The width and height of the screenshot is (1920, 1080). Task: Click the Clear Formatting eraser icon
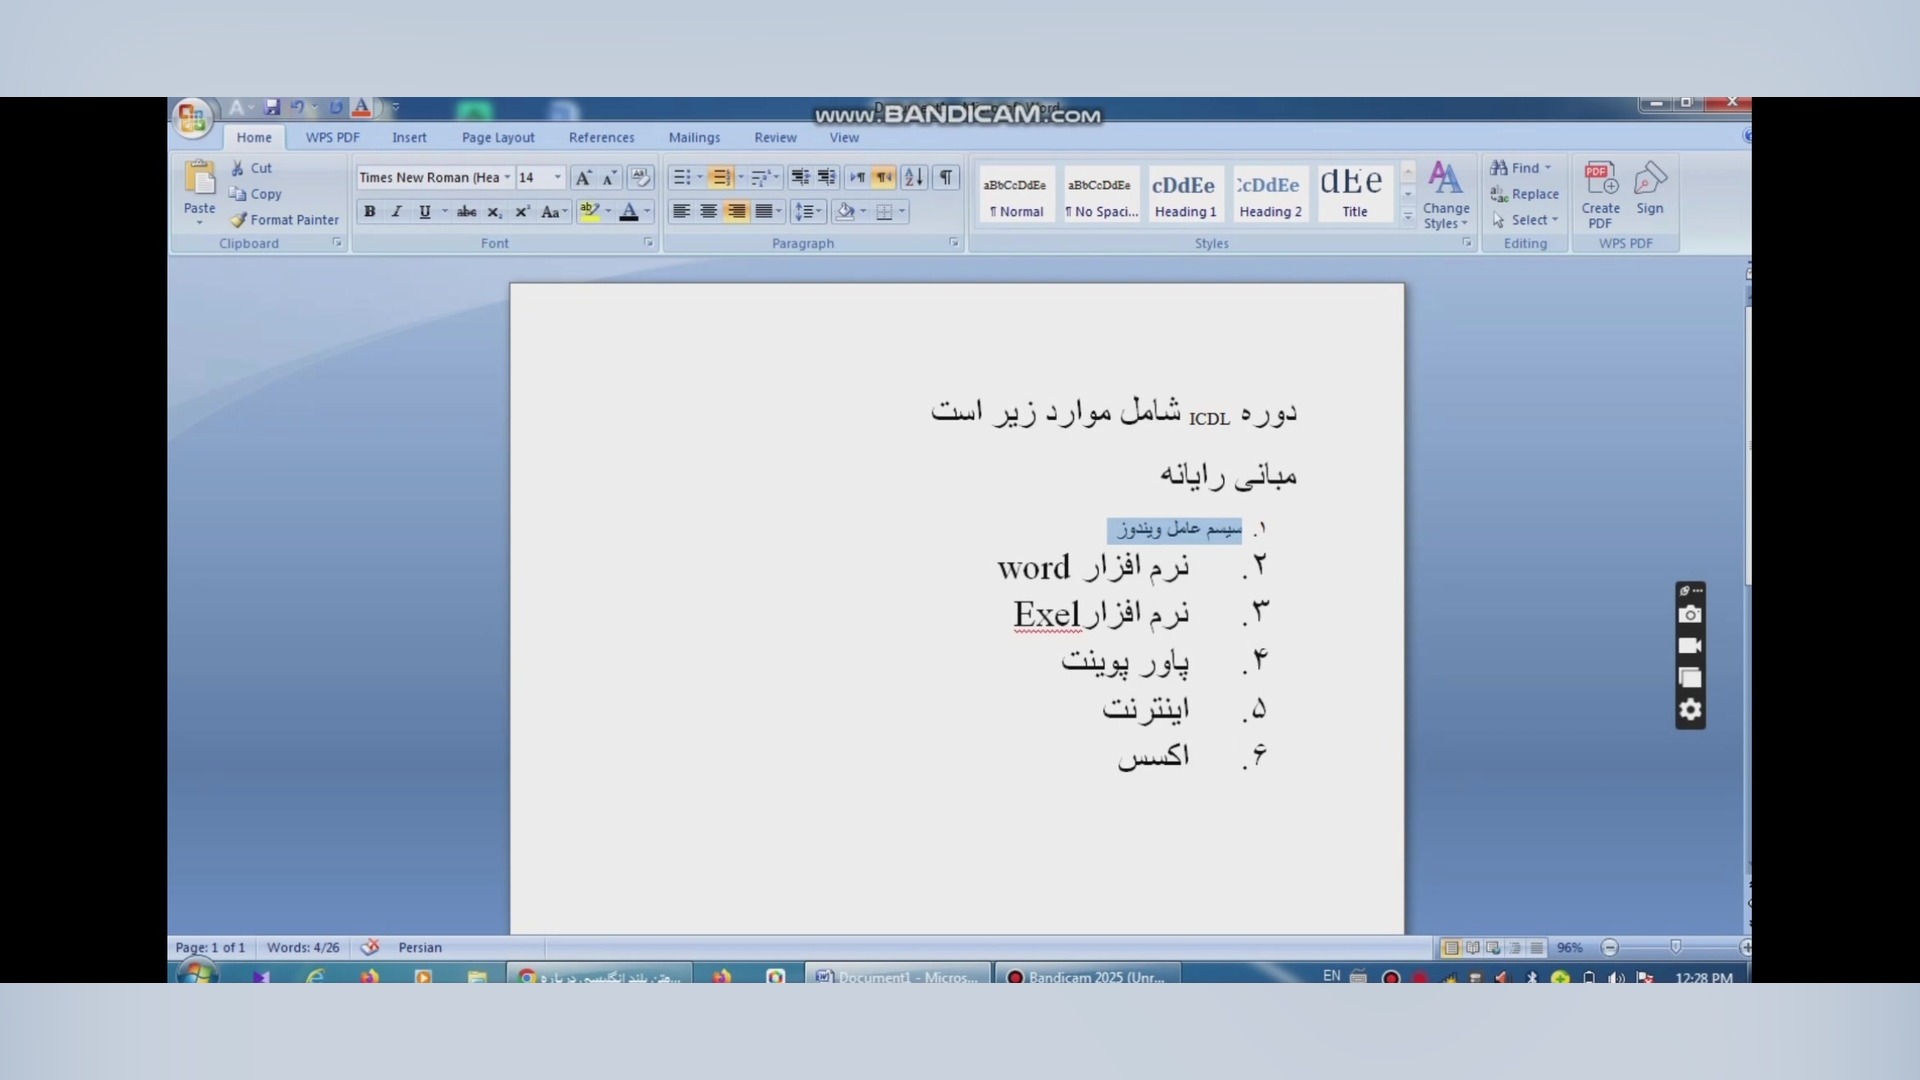tap(640, 178)
